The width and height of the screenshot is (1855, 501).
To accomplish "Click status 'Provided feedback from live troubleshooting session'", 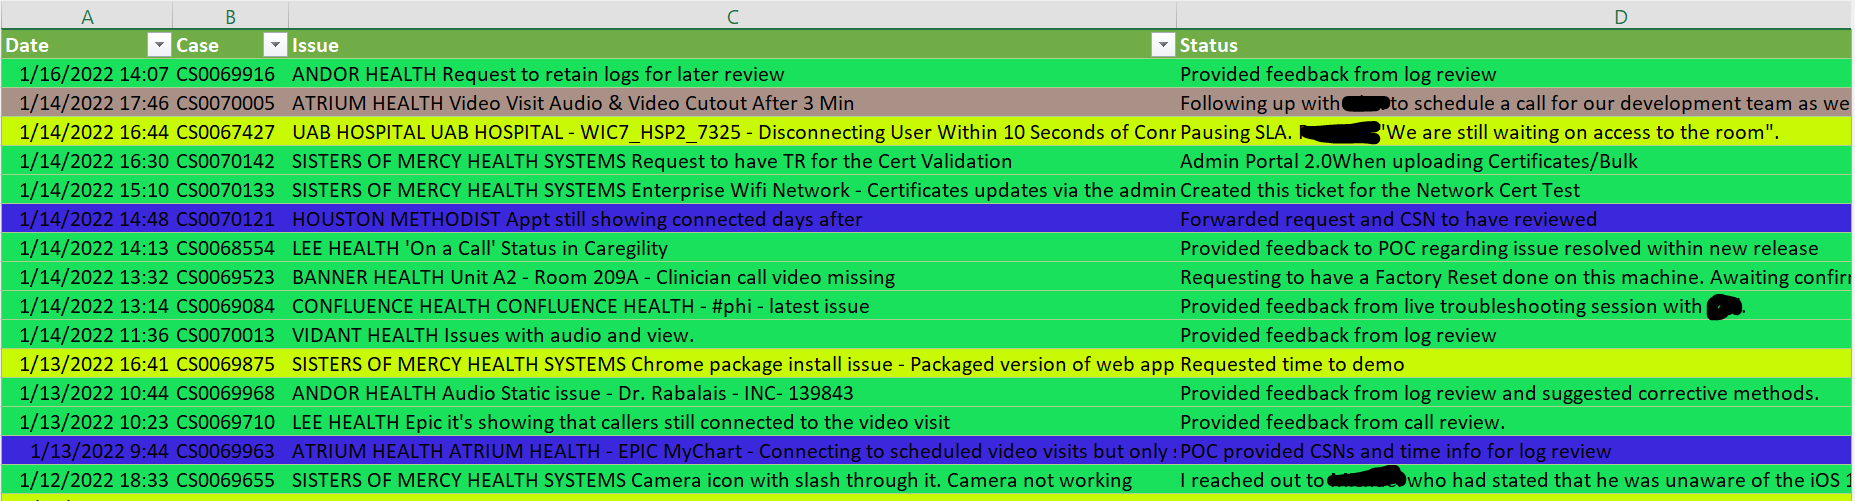I will click(1514, 306).
